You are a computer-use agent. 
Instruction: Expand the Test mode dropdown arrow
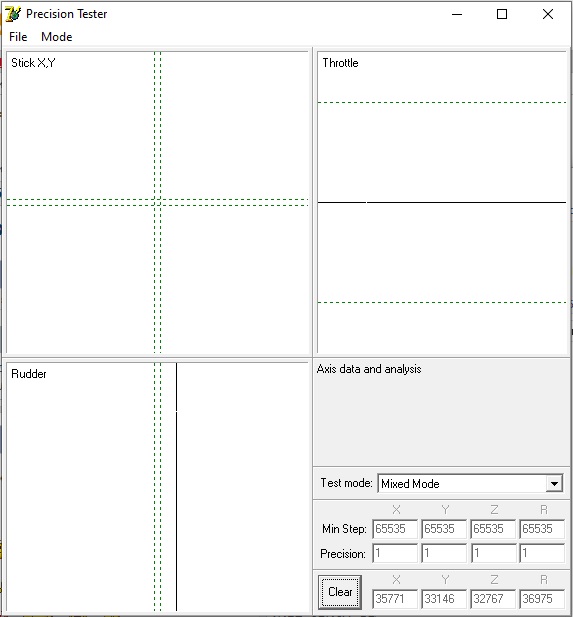[x=554, y=483]
